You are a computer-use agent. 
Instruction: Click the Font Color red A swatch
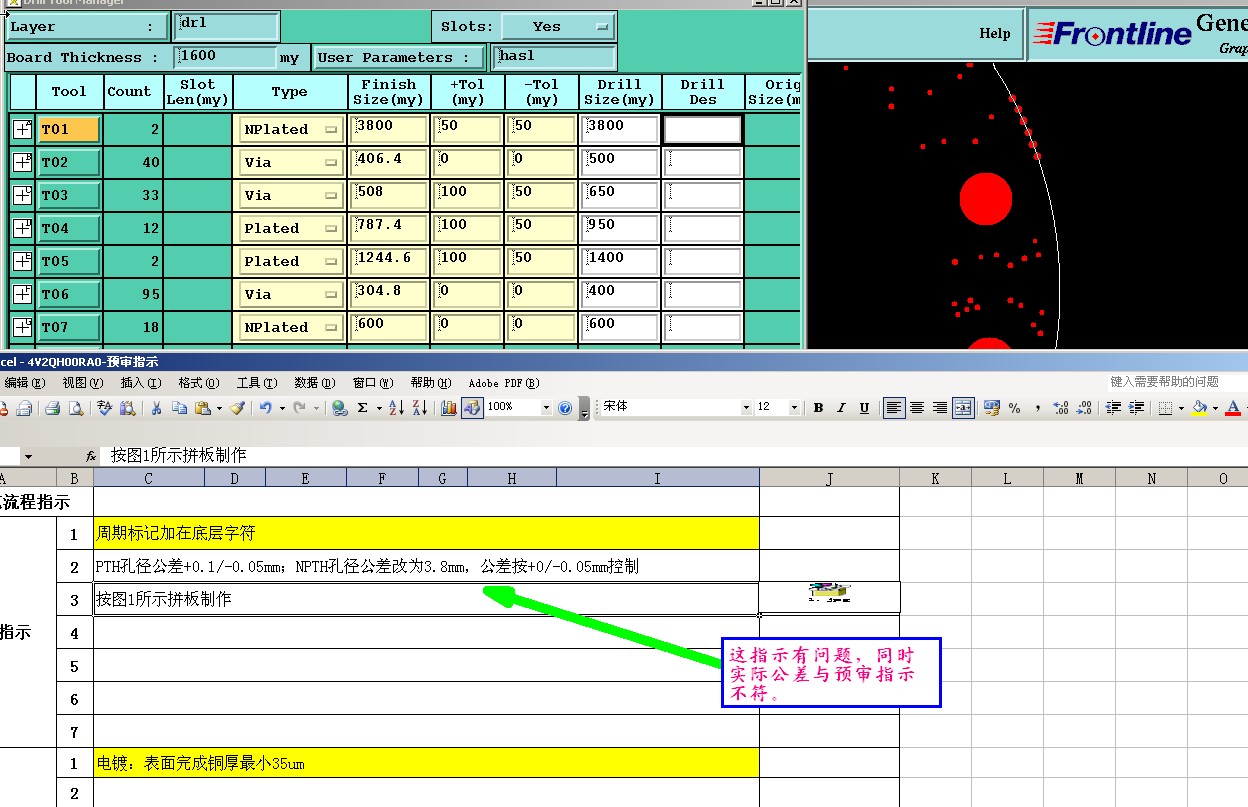(1233, 408)
